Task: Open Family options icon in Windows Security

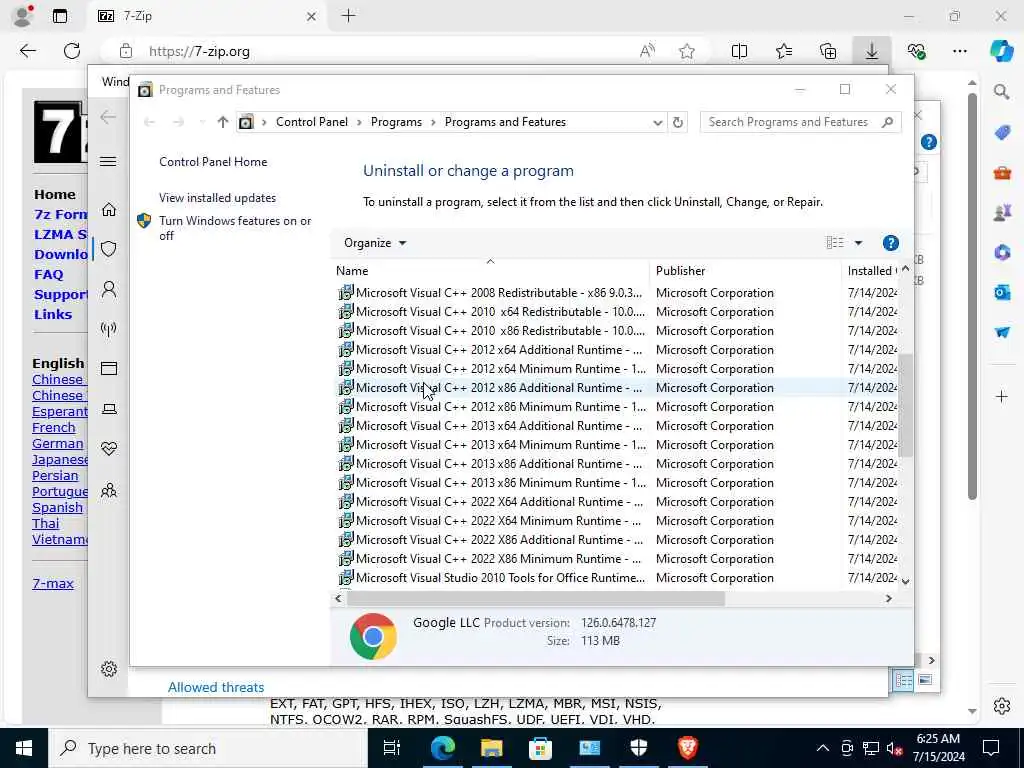Action: pos(109,490)
